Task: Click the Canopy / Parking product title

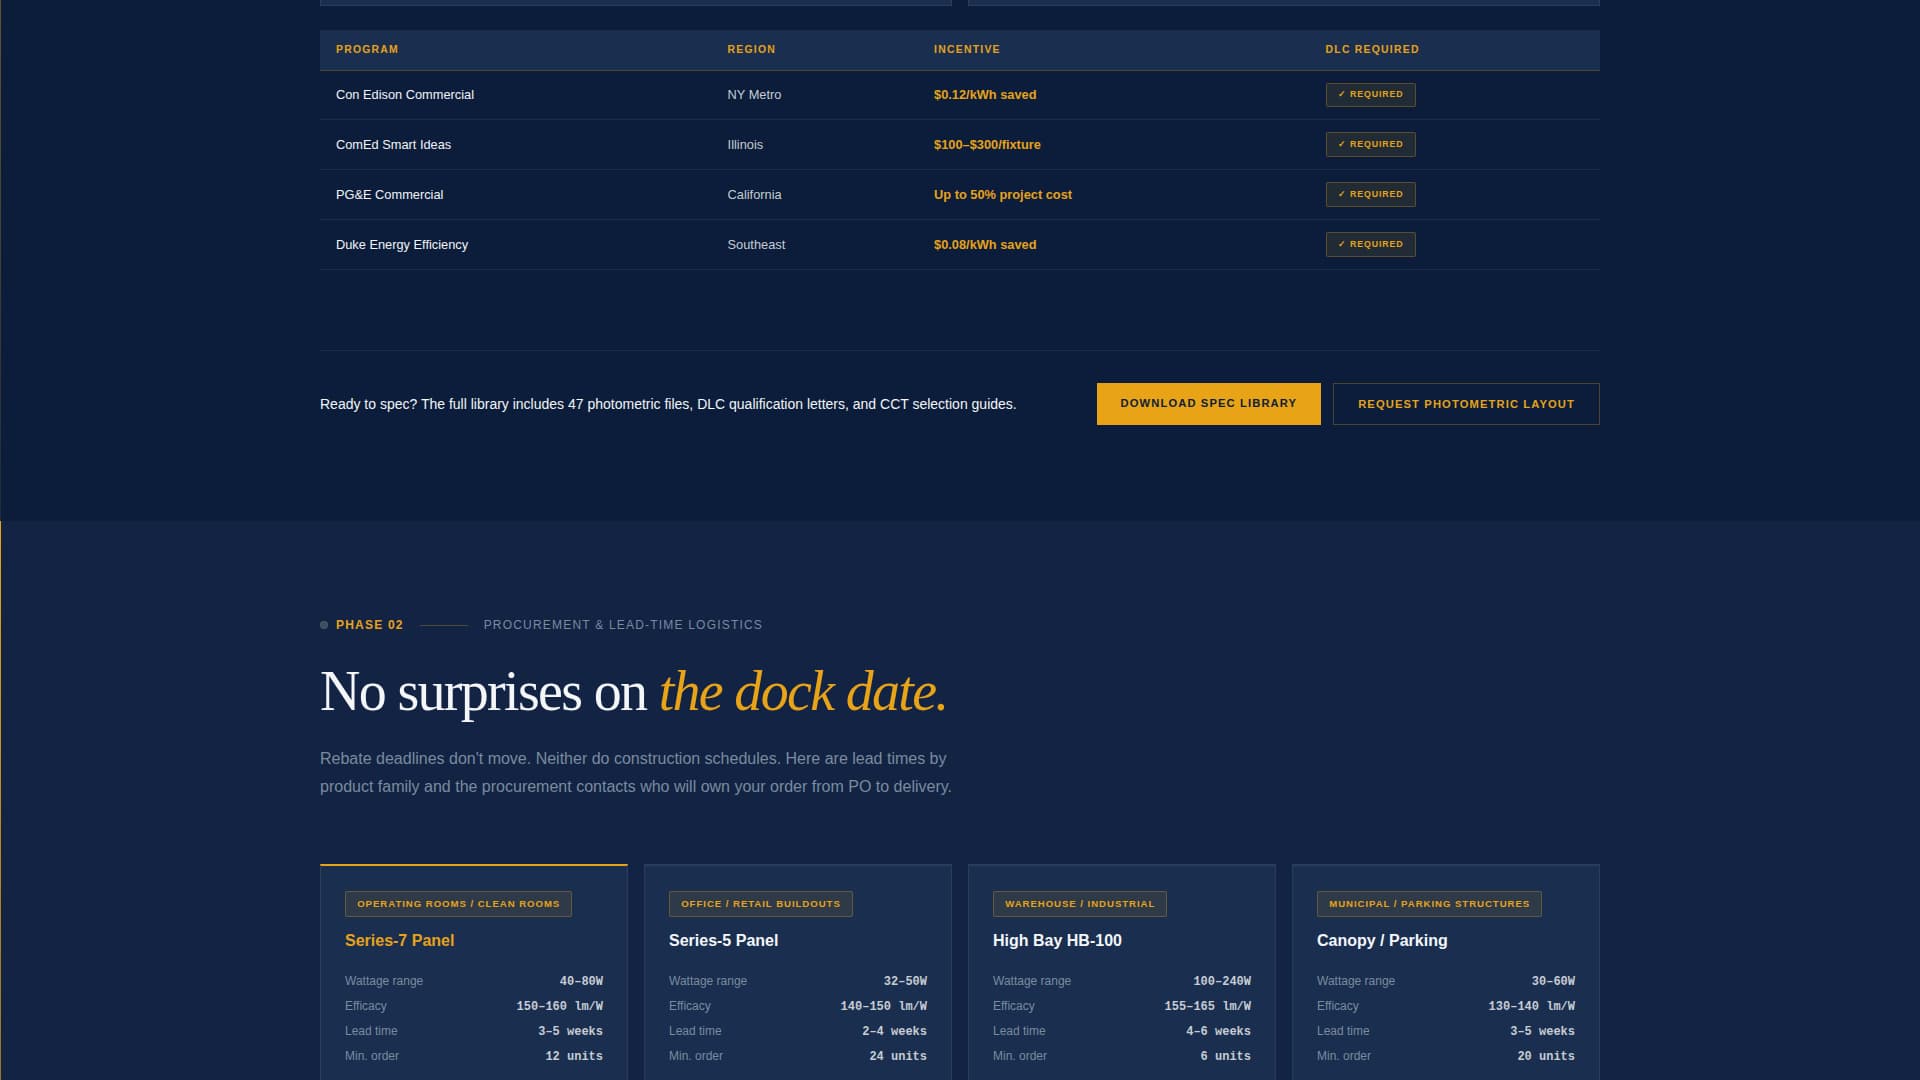Action: tap(1381, 940)
